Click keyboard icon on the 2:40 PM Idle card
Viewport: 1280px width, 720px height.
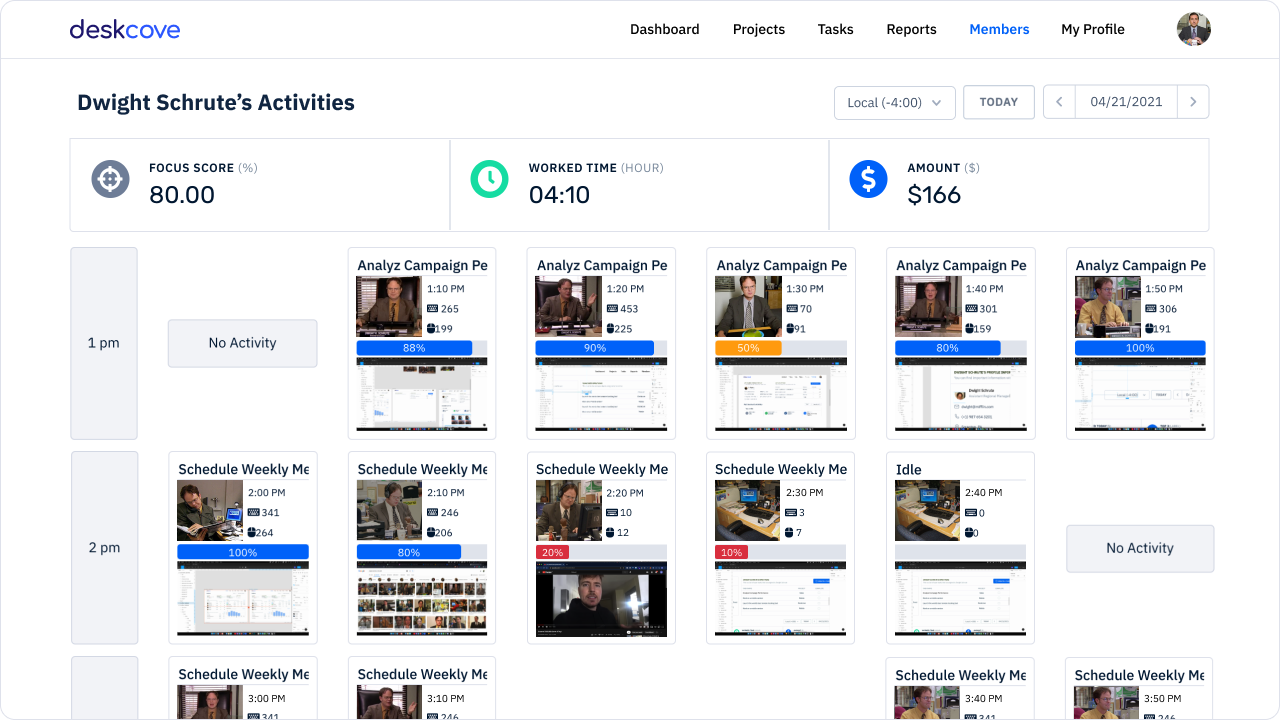[971, 513]
